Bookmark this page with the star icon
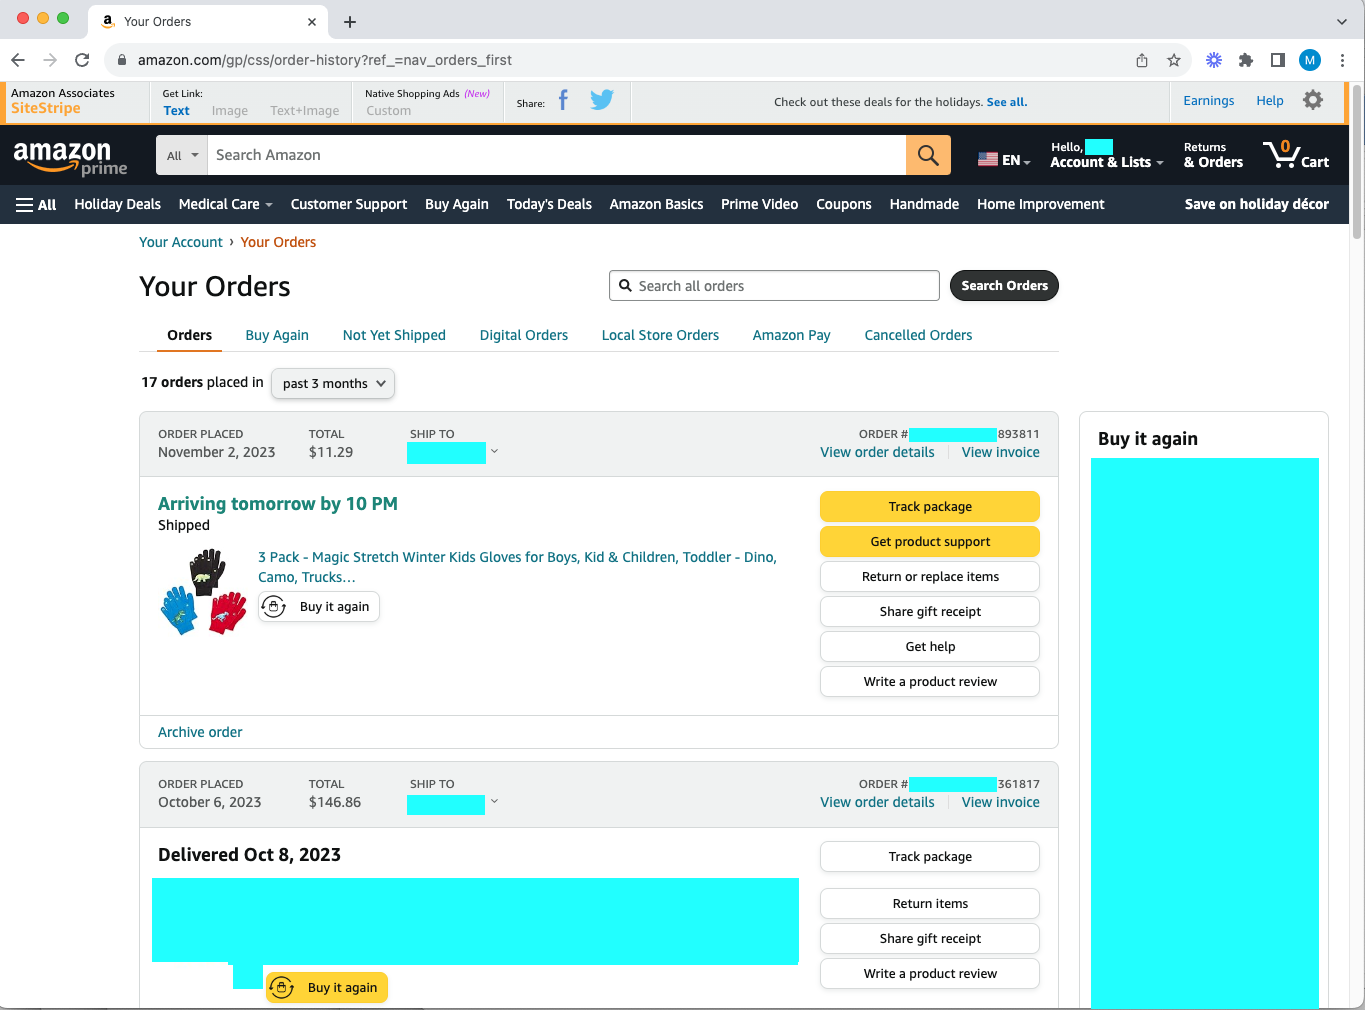This screenshot has height=1010, width=1365. pos(1174,60)
